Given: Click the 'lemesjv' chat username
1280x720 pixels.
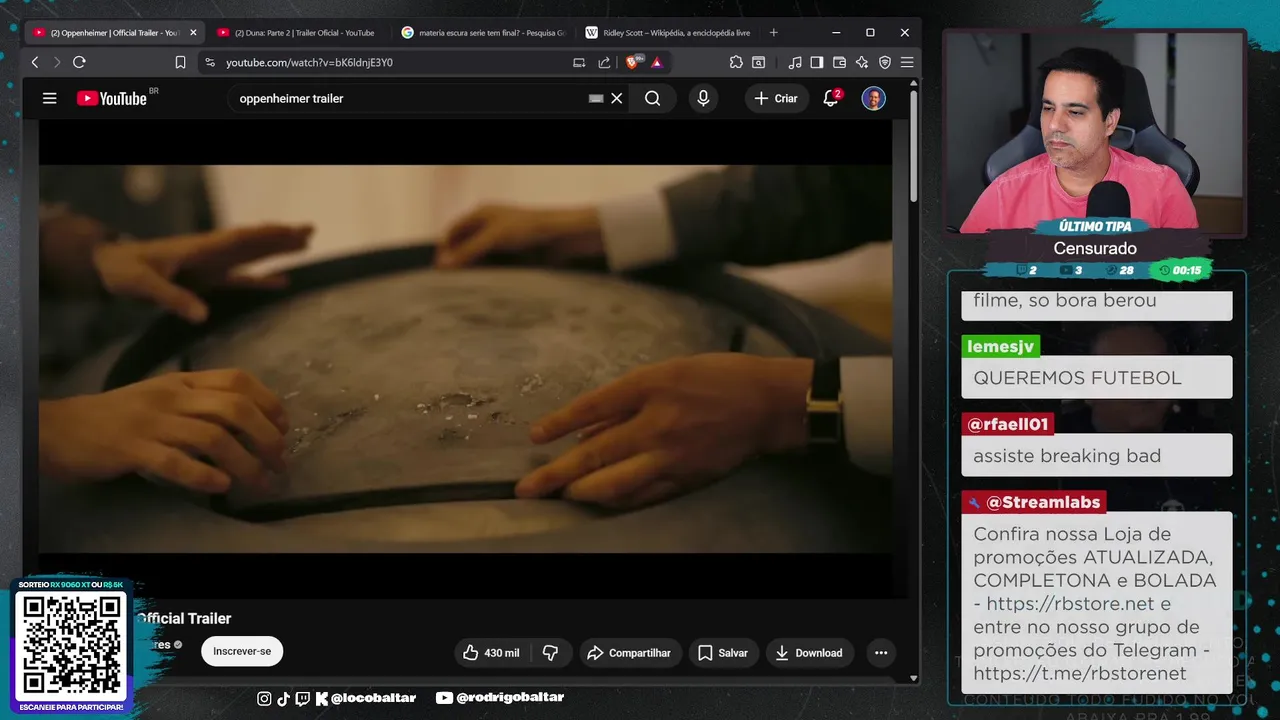Looking at the screenshot, I should coord(1001,346).
